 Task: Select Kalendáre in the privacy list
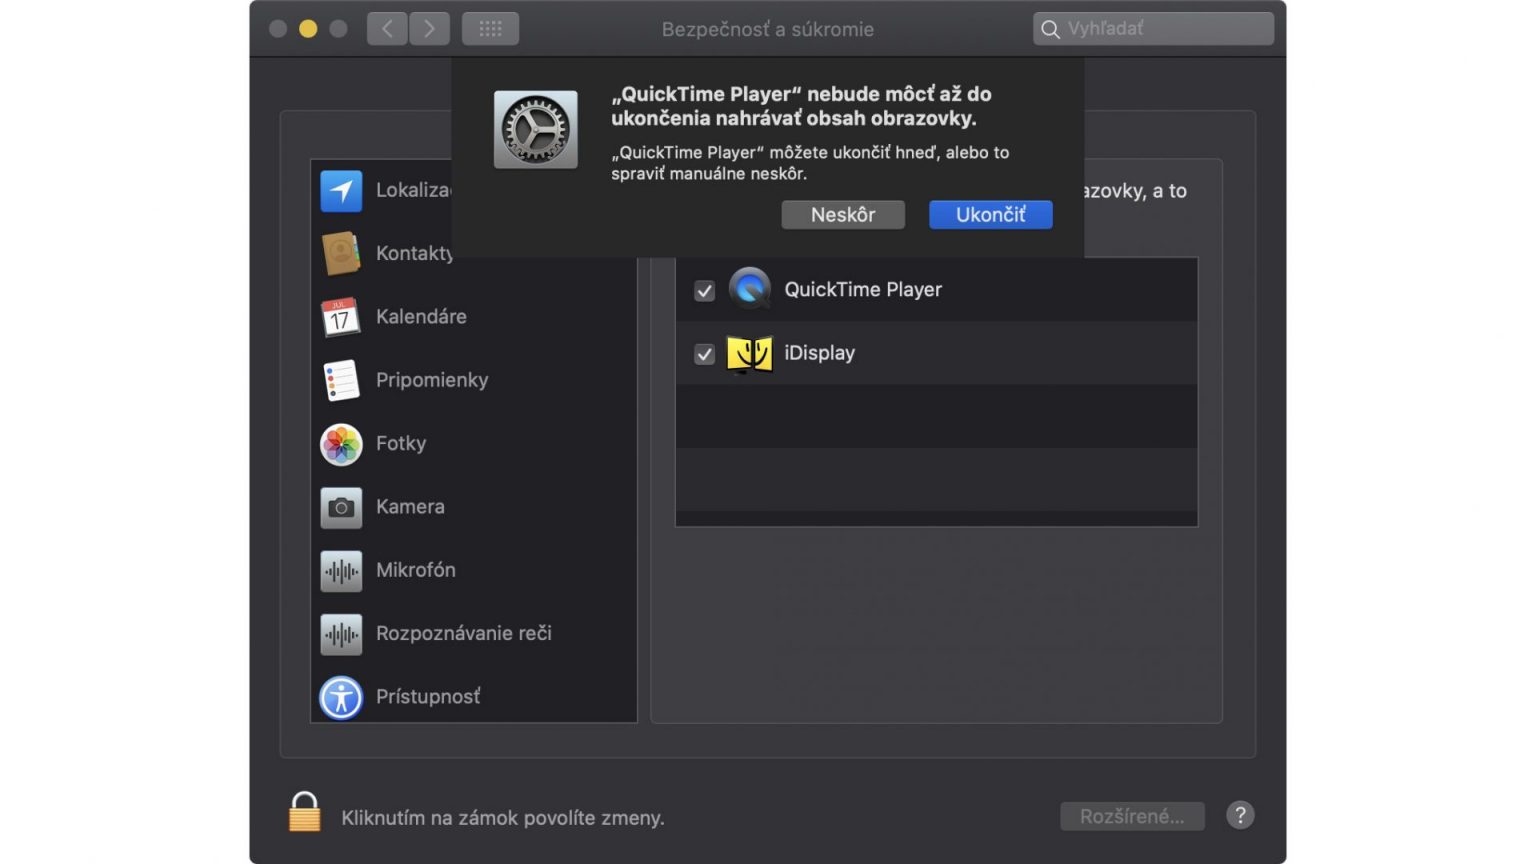point(473,317)
